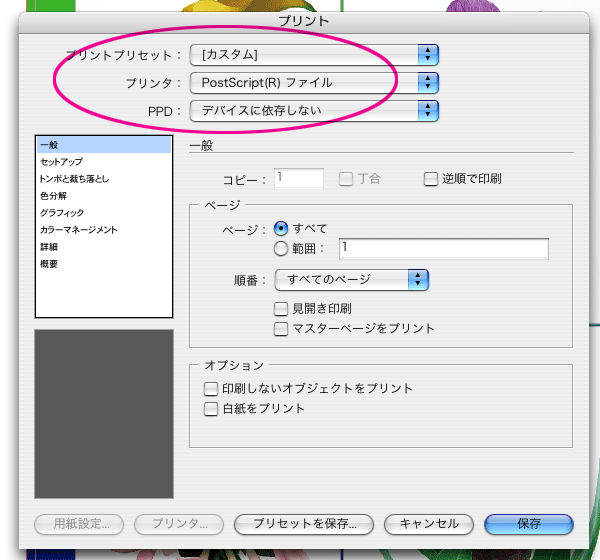
Task: Click the キャンセル button
Action: (x=429, y=524)
